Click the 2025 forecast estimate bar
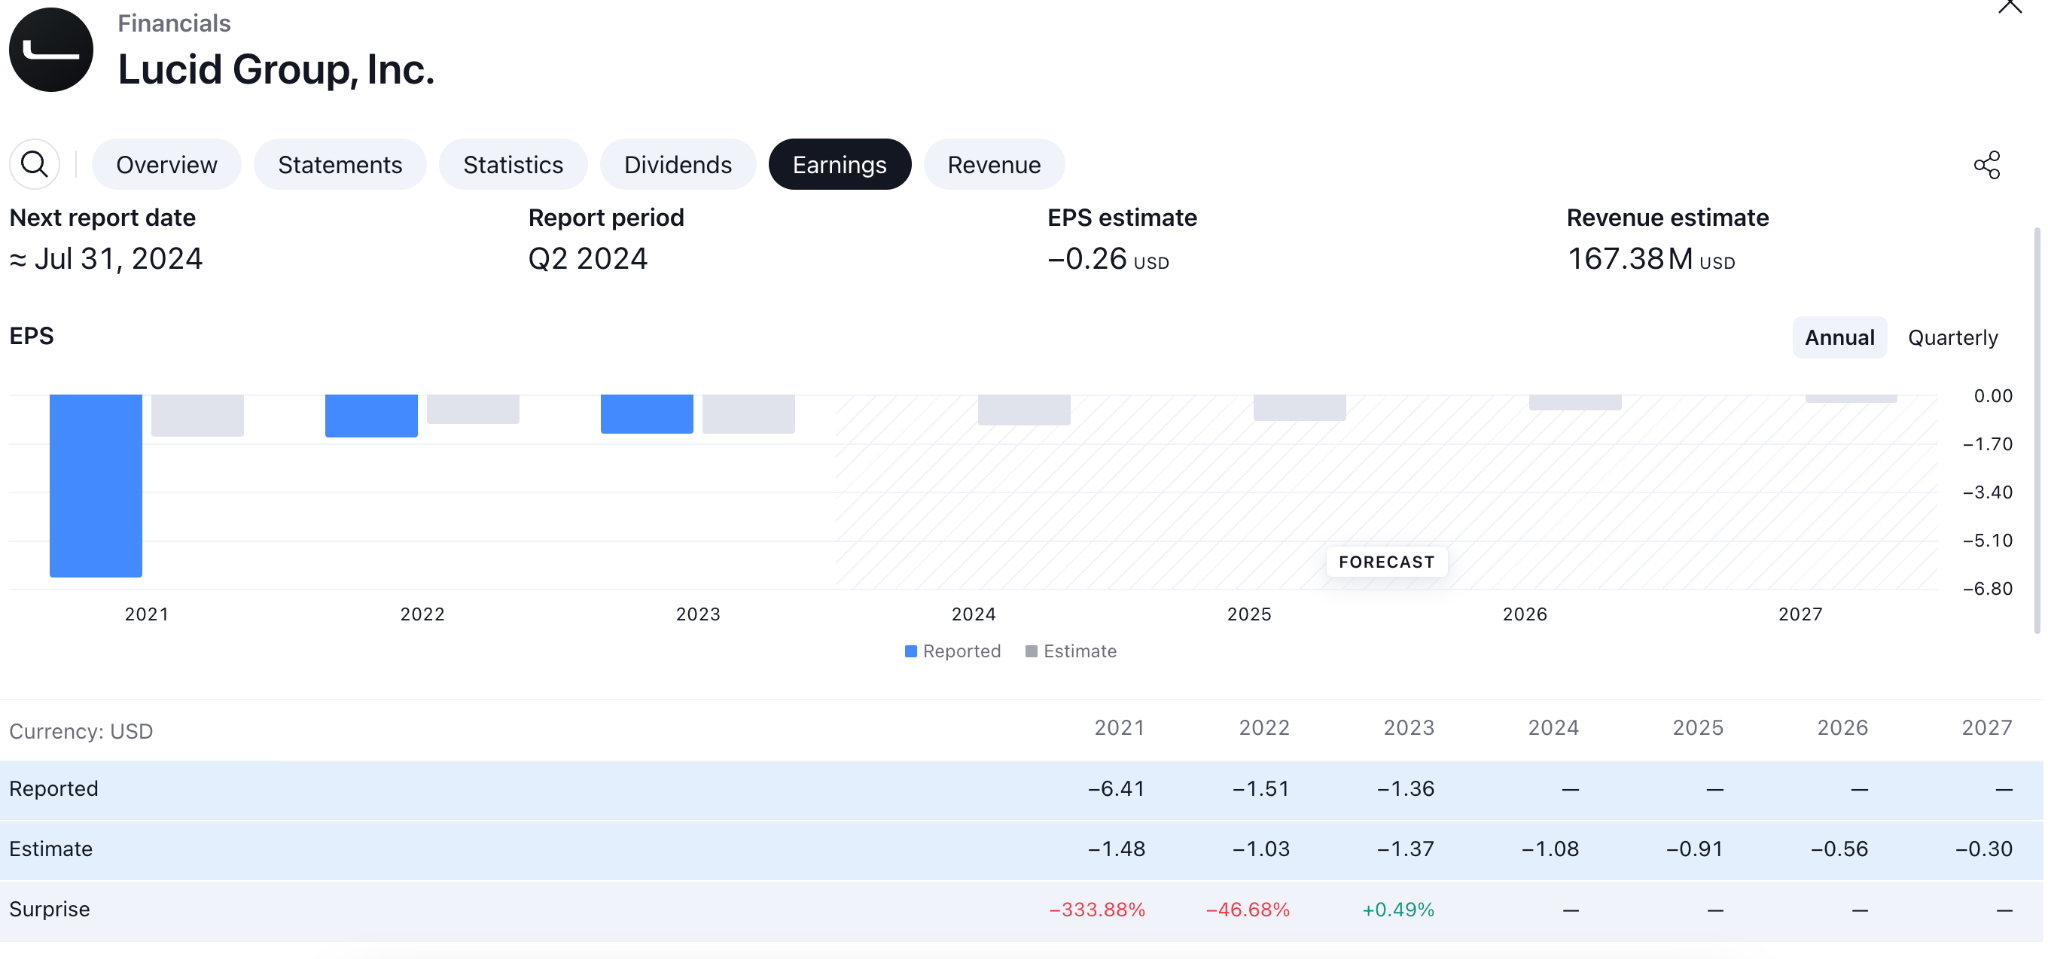2048x959 pixels. tap(1300, 407)
